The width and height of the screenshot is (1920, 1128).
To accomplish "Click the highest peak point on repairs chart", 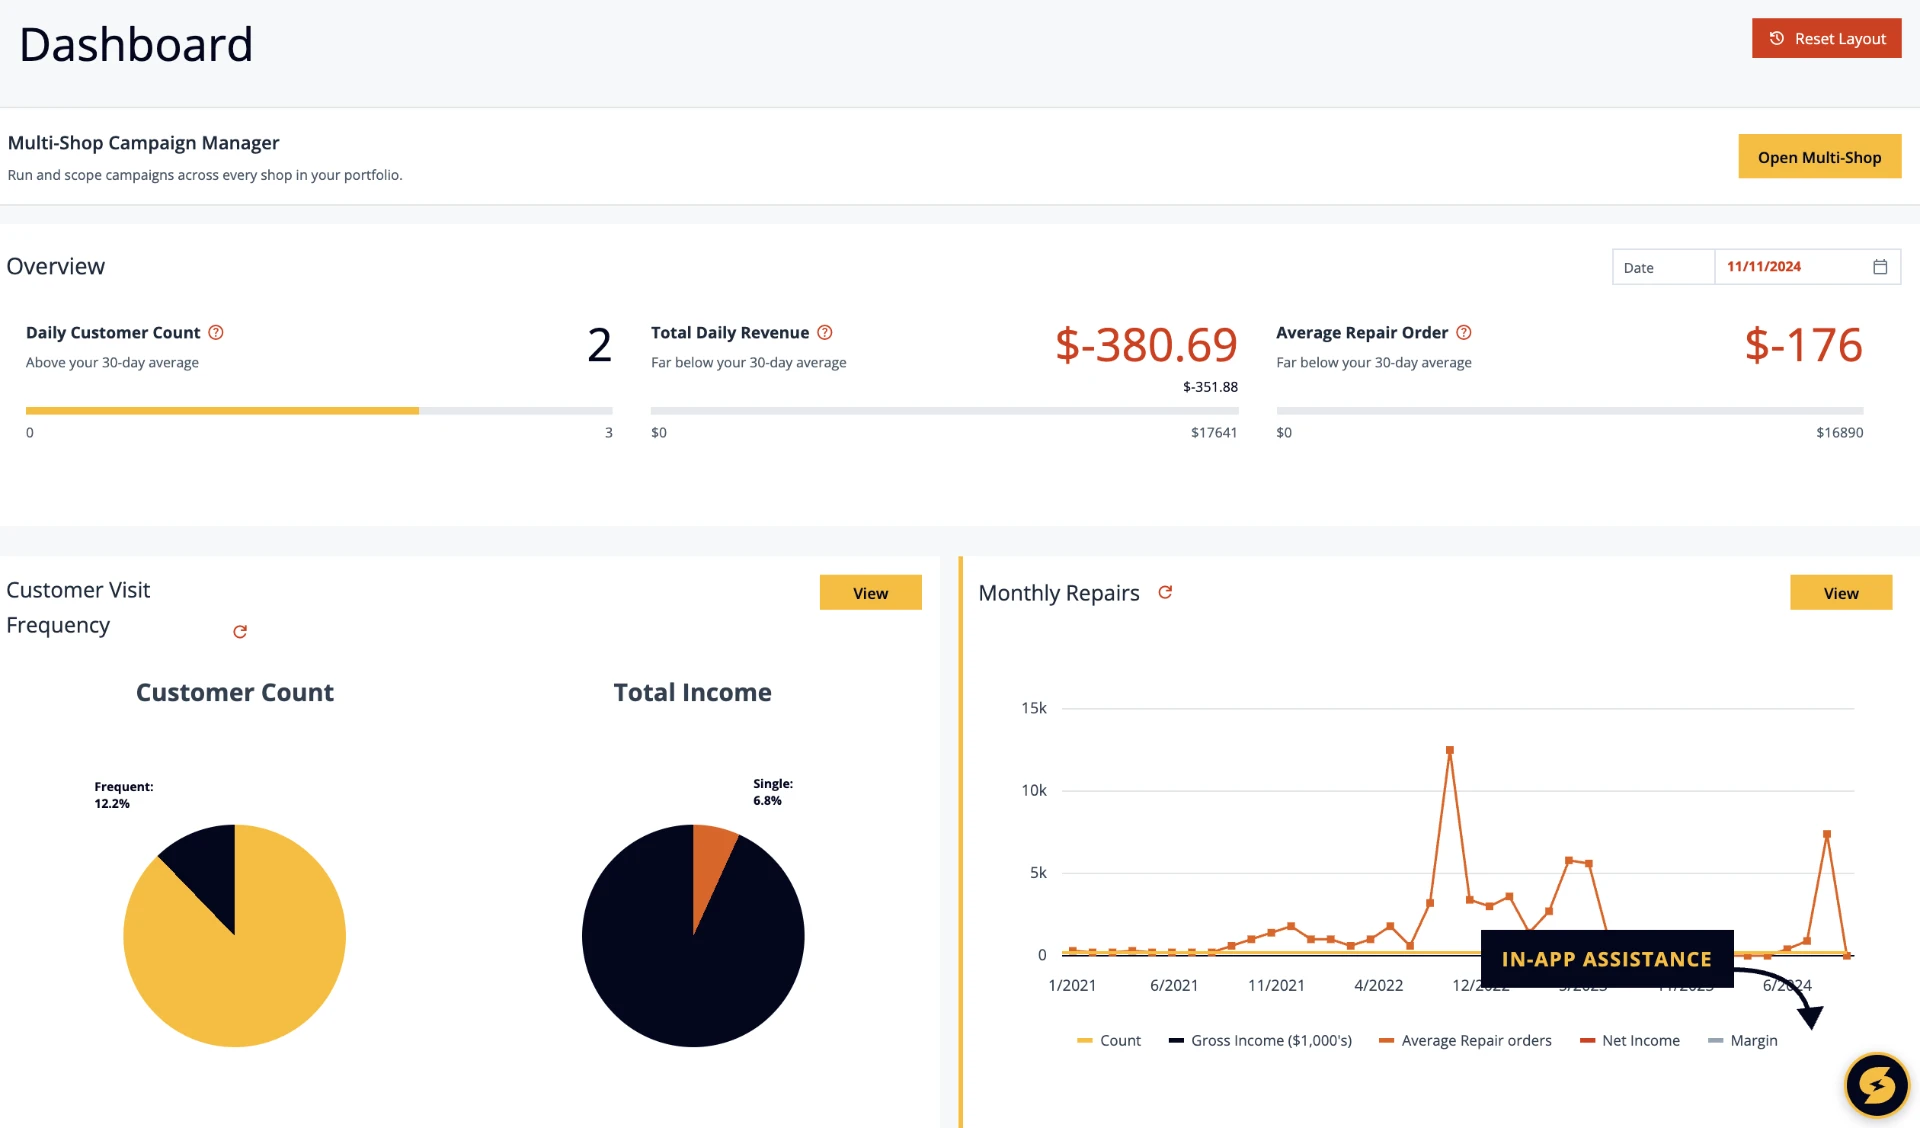I will [x=1449, y=749].
